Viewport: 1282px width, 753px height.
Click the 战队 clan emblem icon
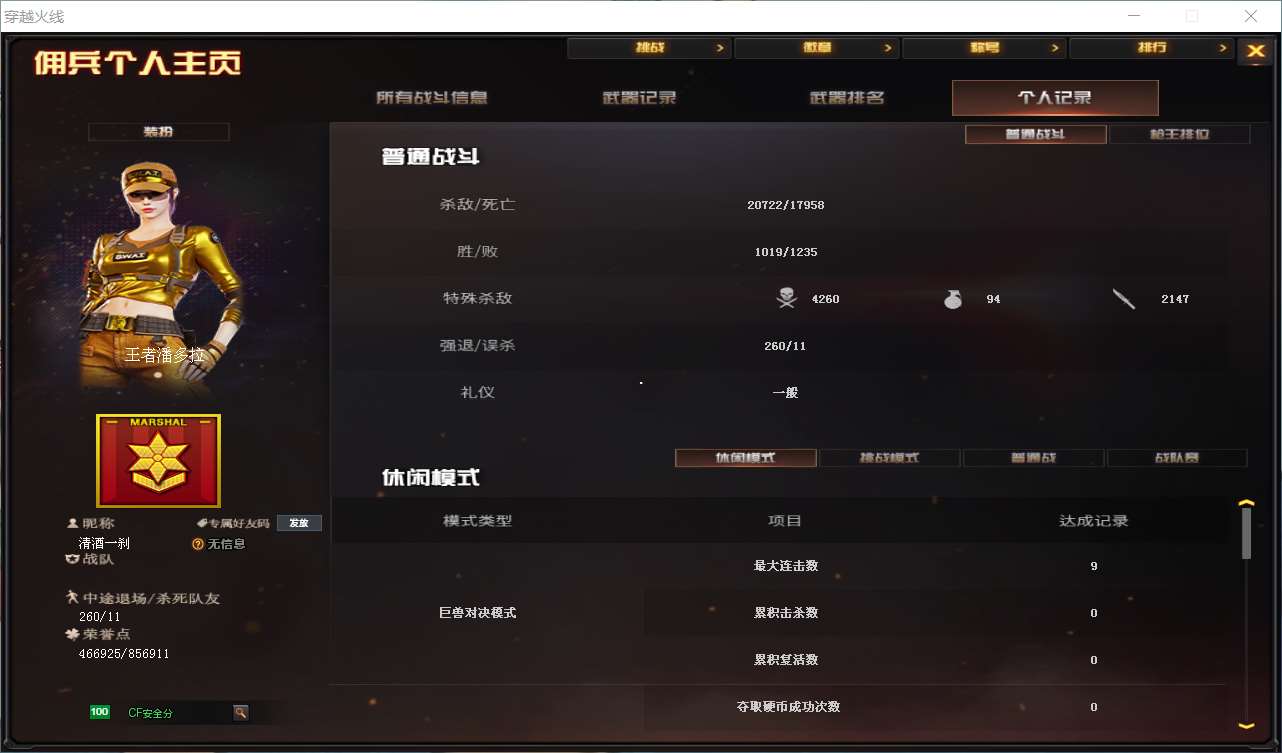click(x=71, y=560)
